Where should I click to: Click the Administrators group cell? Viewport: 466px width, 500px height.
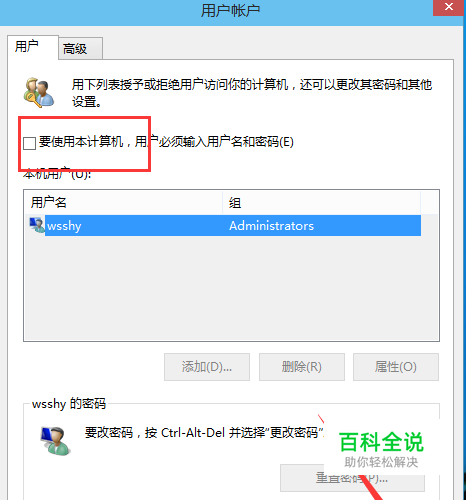pos(271,226)
